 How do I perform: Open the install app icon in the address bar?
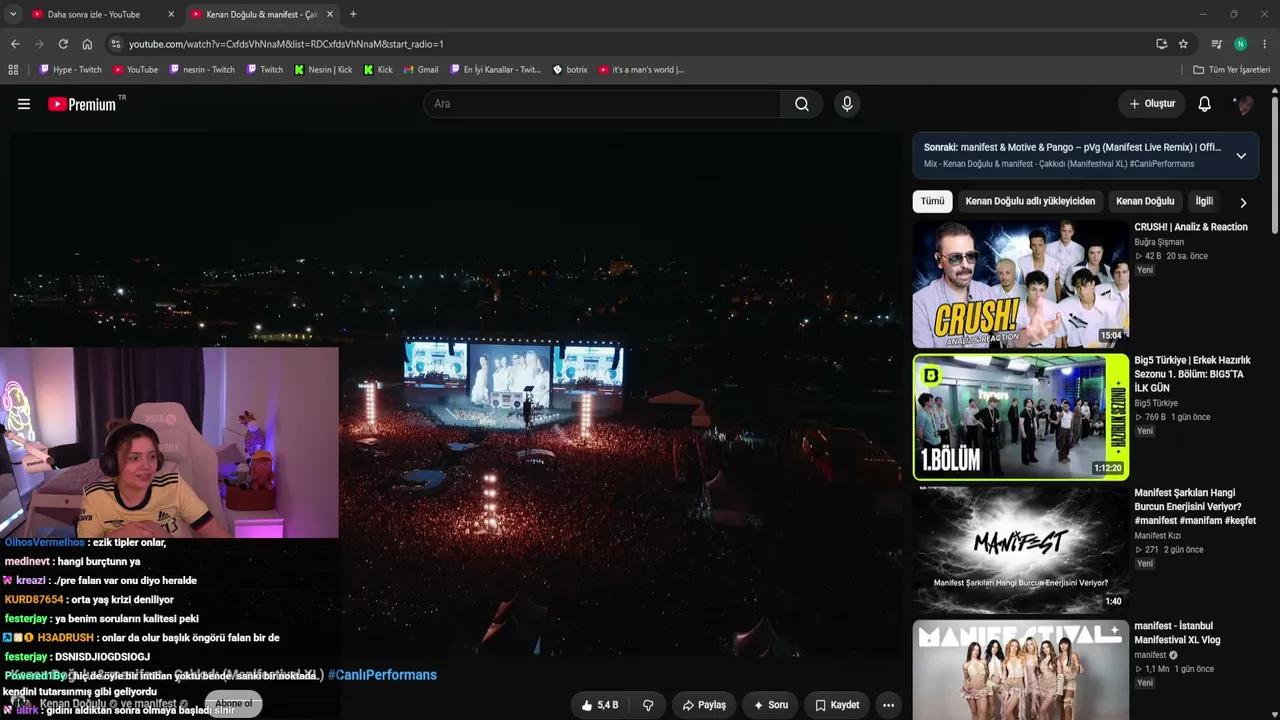coord(1161,44)
